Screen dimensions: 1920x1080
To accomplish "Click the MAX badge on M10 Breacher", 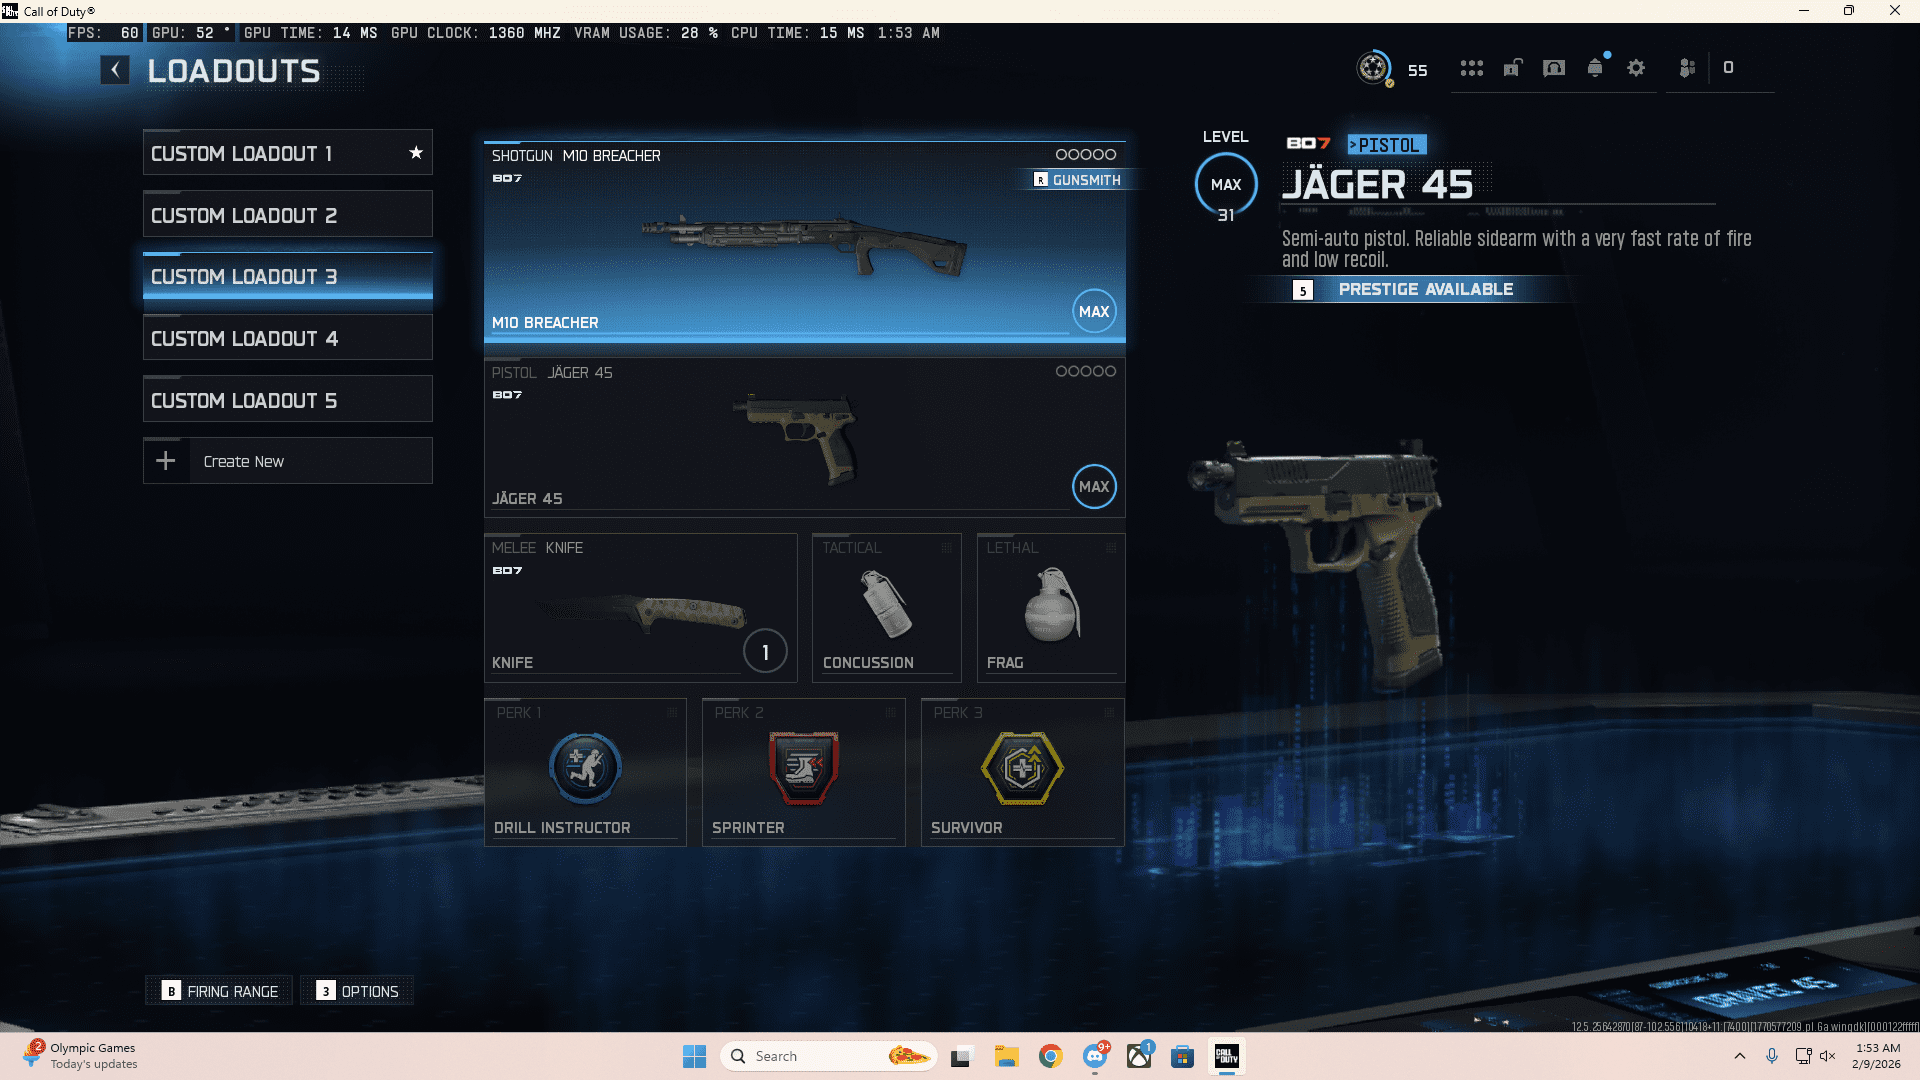I will point(1094,311).
